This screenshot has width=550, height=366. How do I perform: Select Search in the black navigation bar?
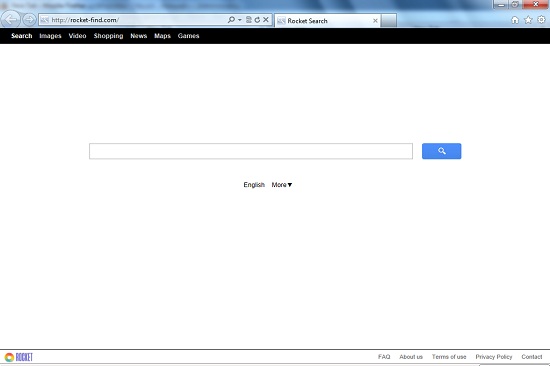pyautogui.click(x=21, y=36)
